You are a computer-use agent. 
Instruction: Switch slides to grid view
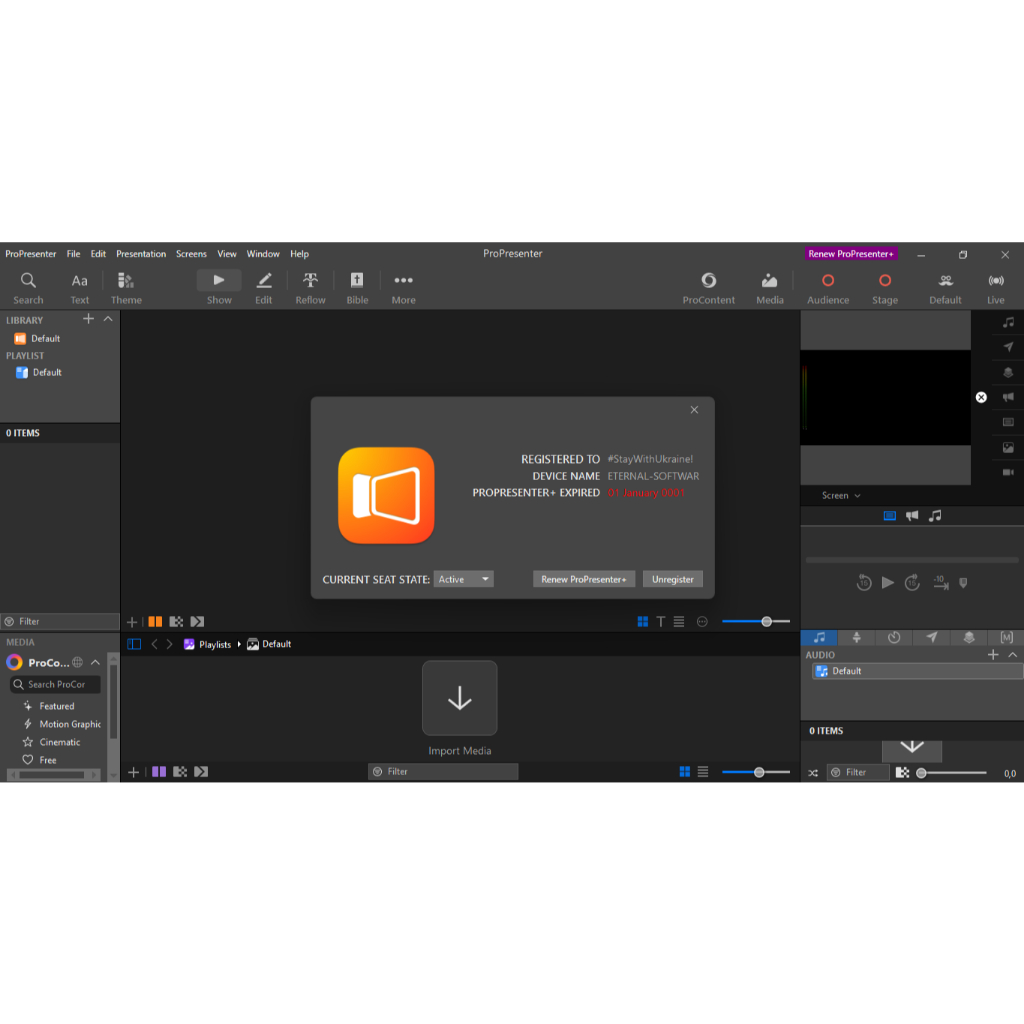643,622
